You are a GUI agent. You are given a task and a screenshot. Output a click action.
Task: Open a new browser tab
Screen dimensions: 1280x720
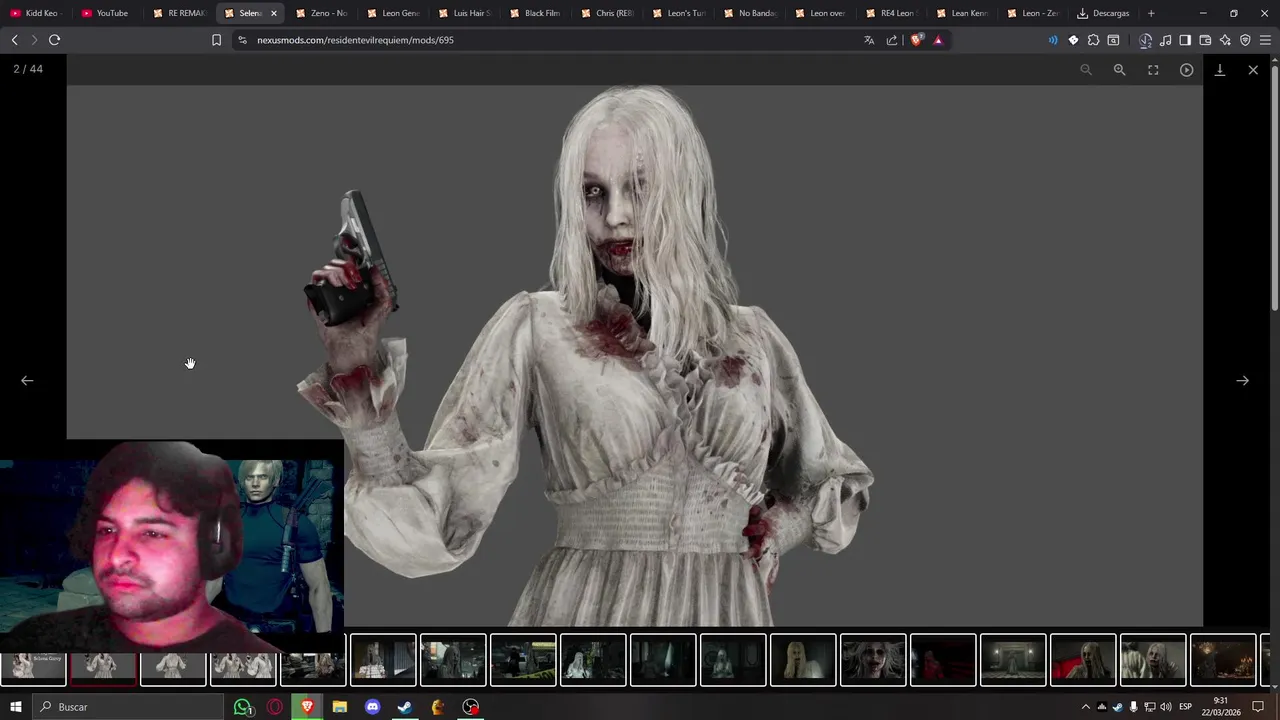point(1151,13)
